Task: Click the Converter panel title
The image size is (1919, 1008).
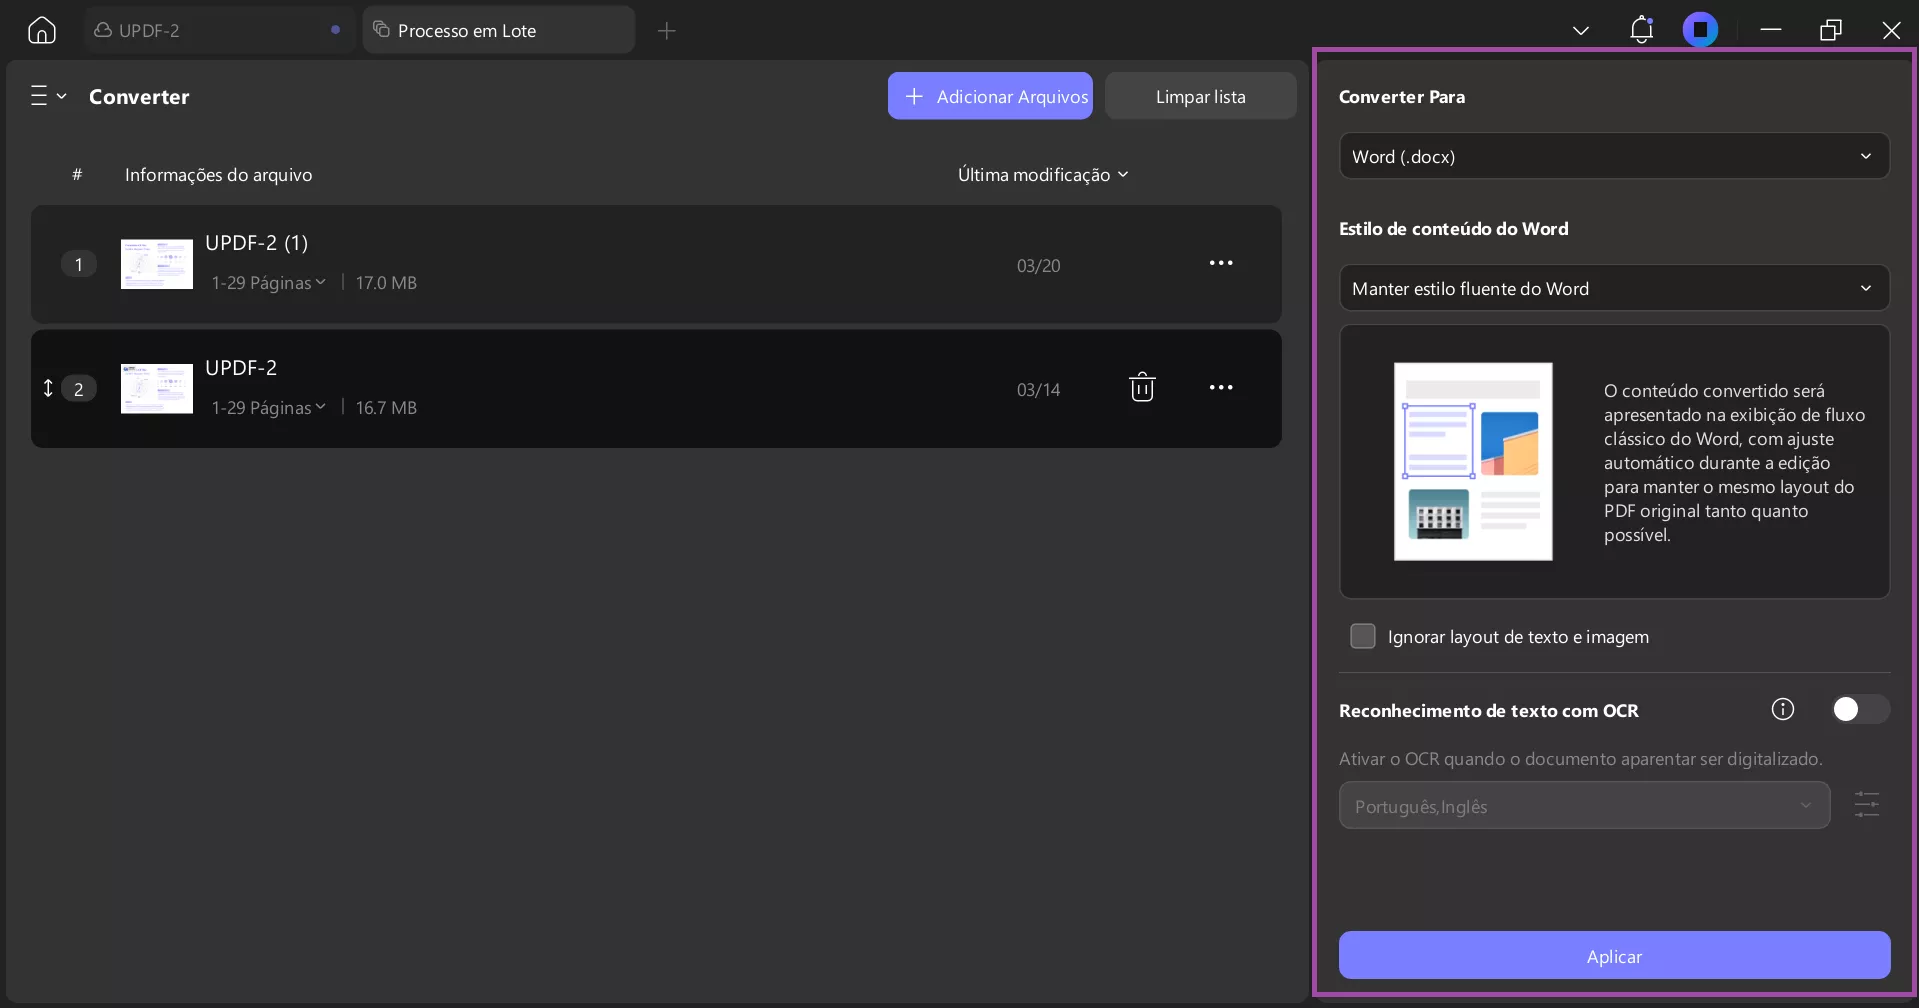Action: [139, 97]
